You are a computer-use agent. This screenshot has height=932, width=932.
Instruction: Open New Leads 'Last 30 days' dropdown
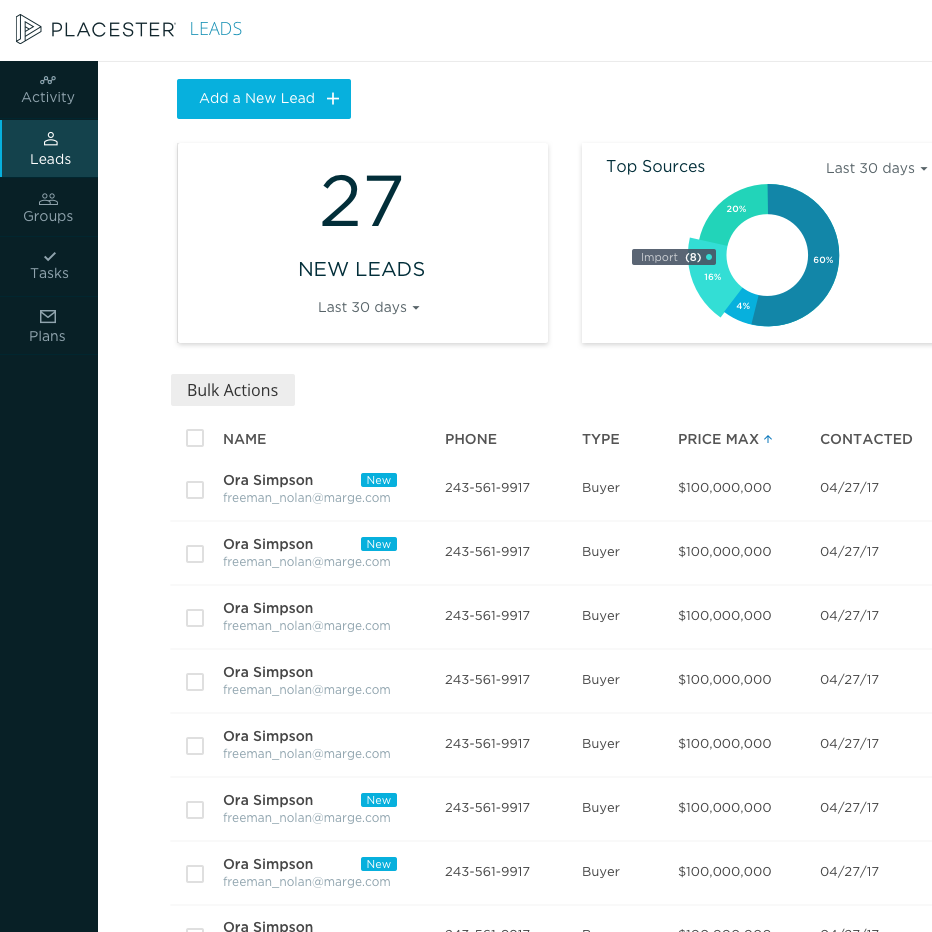coord(369,307)
